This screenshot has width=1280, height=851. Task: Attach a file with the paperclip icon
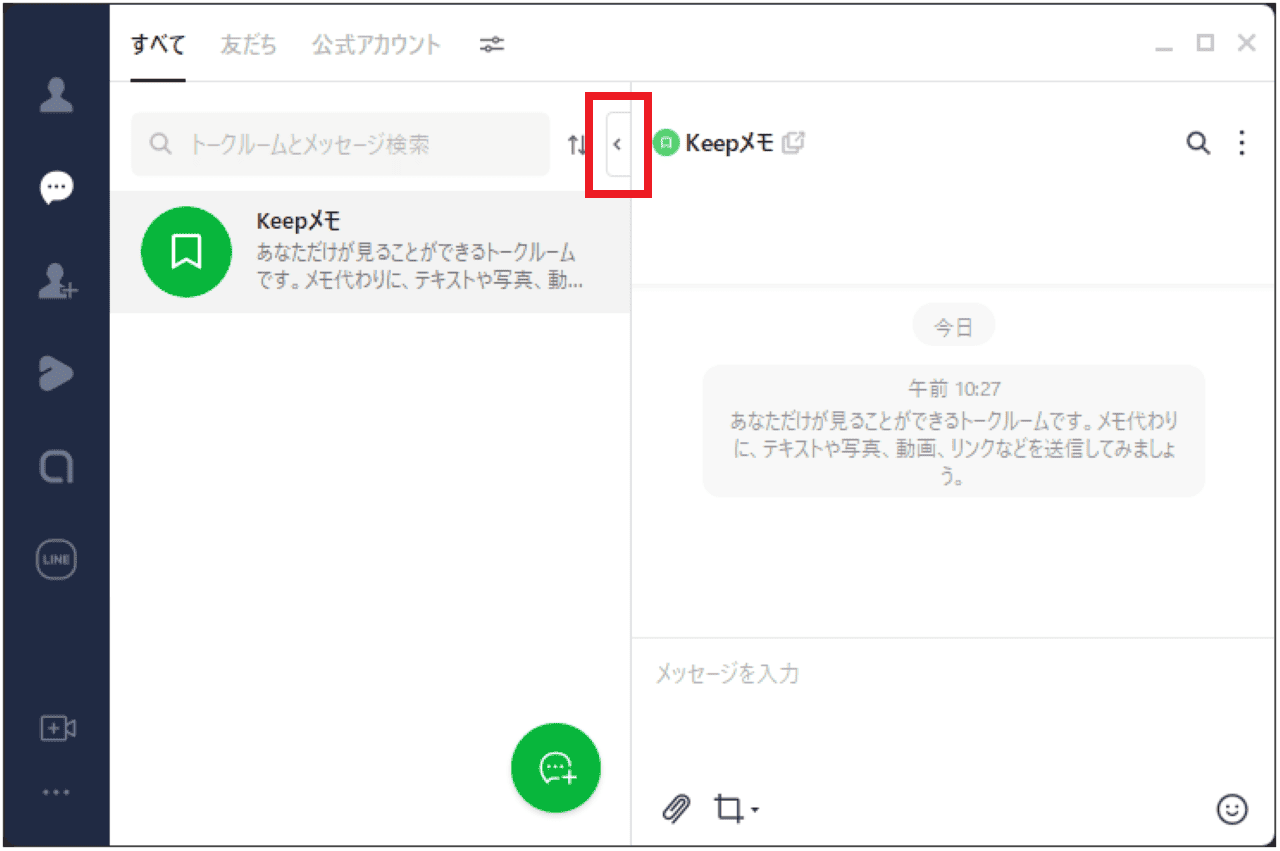tap(677, 808)
